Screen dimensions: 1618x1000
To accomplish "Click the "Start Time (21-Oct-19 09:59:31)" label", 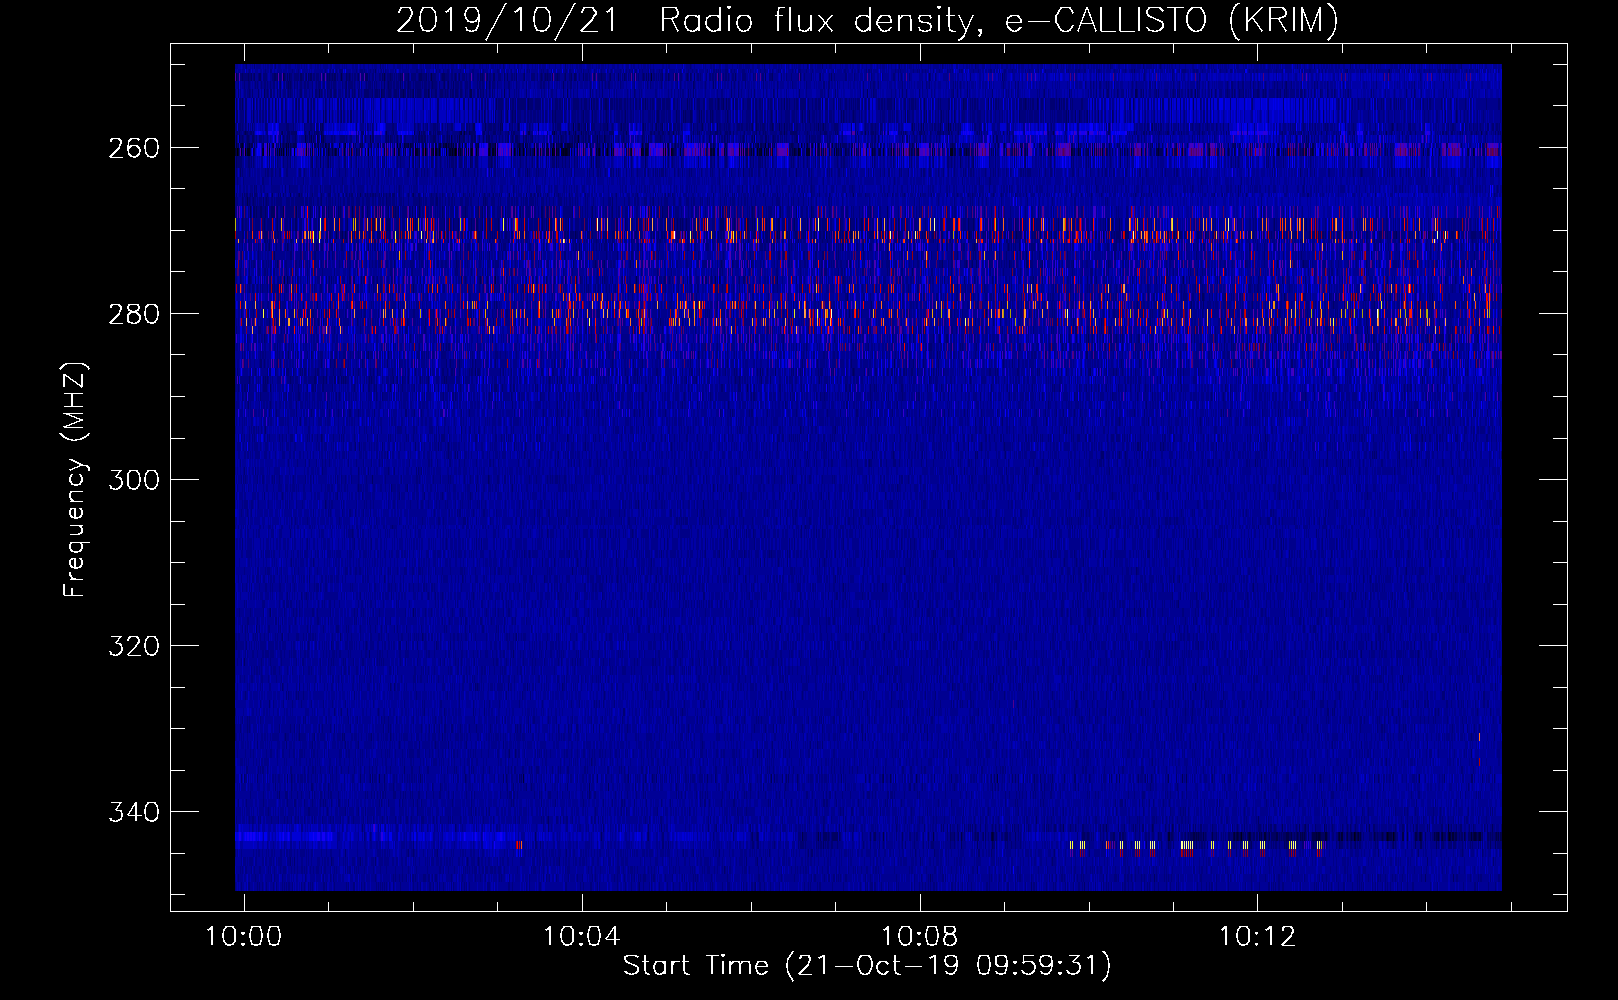I will click(x=867, y=966).
